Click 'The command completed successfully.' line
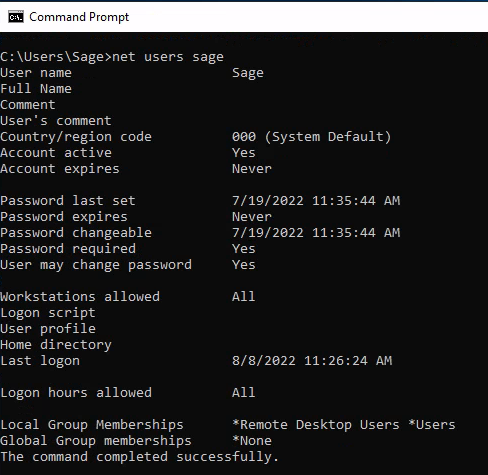Image resolution: width=488 pixels, height=475 pixels. click(139, 457)
